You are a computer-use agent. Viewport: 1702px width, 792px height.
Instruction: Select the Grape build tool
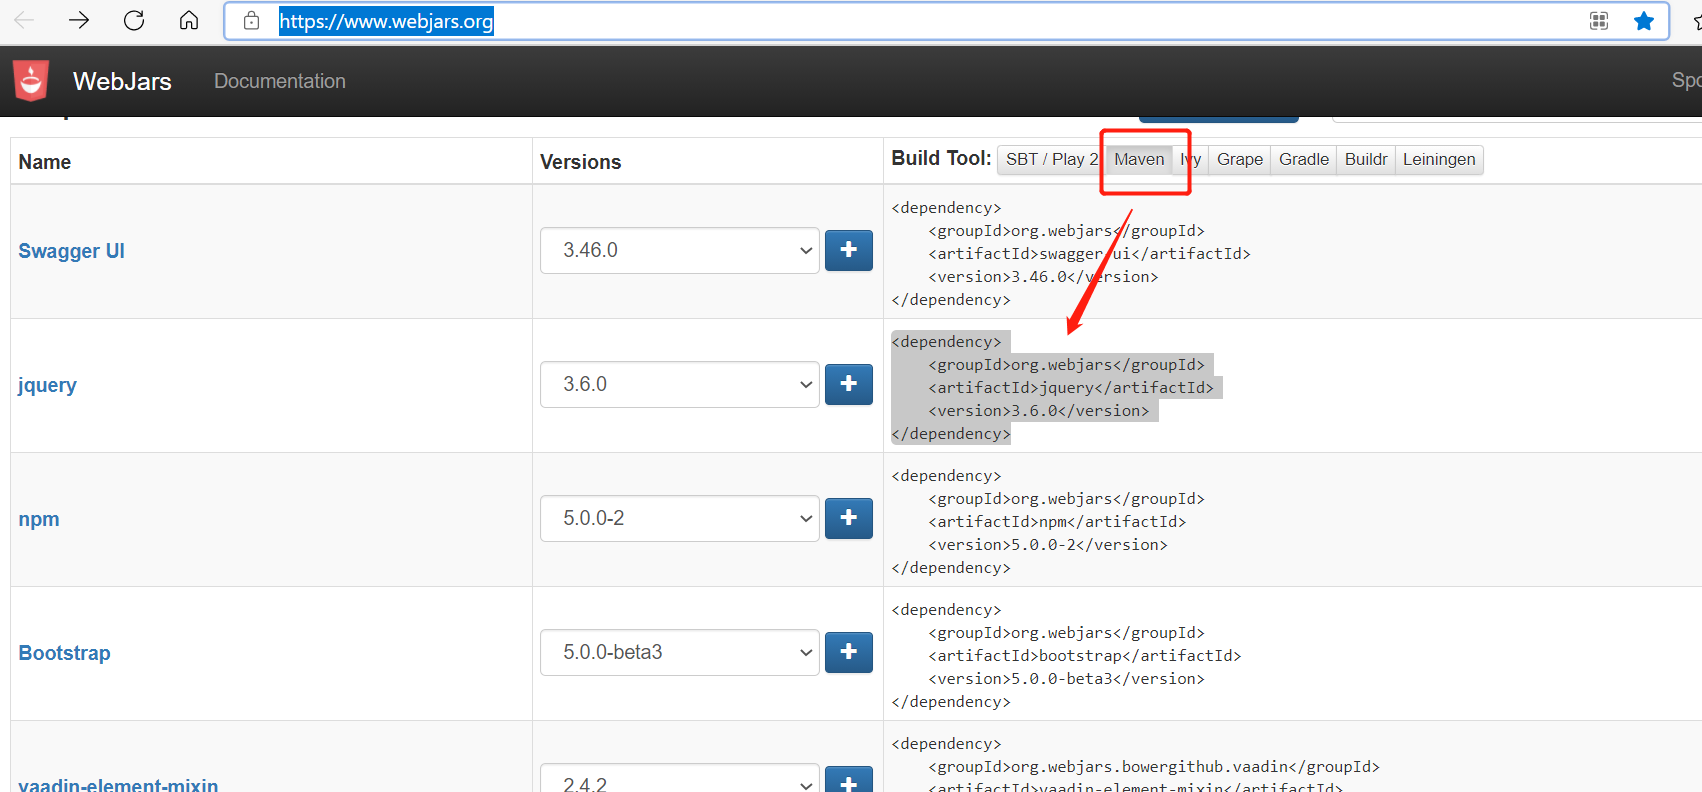[x=1240, y=160]
